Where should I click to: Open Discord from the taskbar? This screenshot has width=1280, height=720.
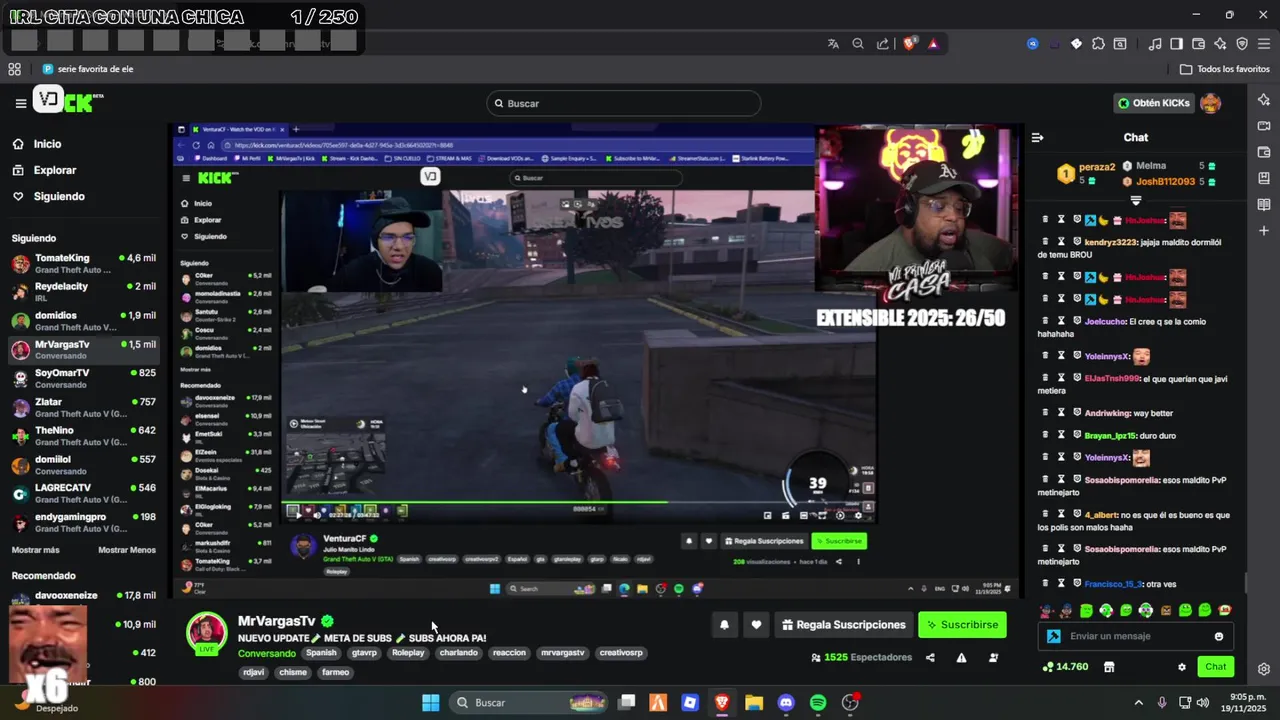pyautogui.click(x=786, y=702)
